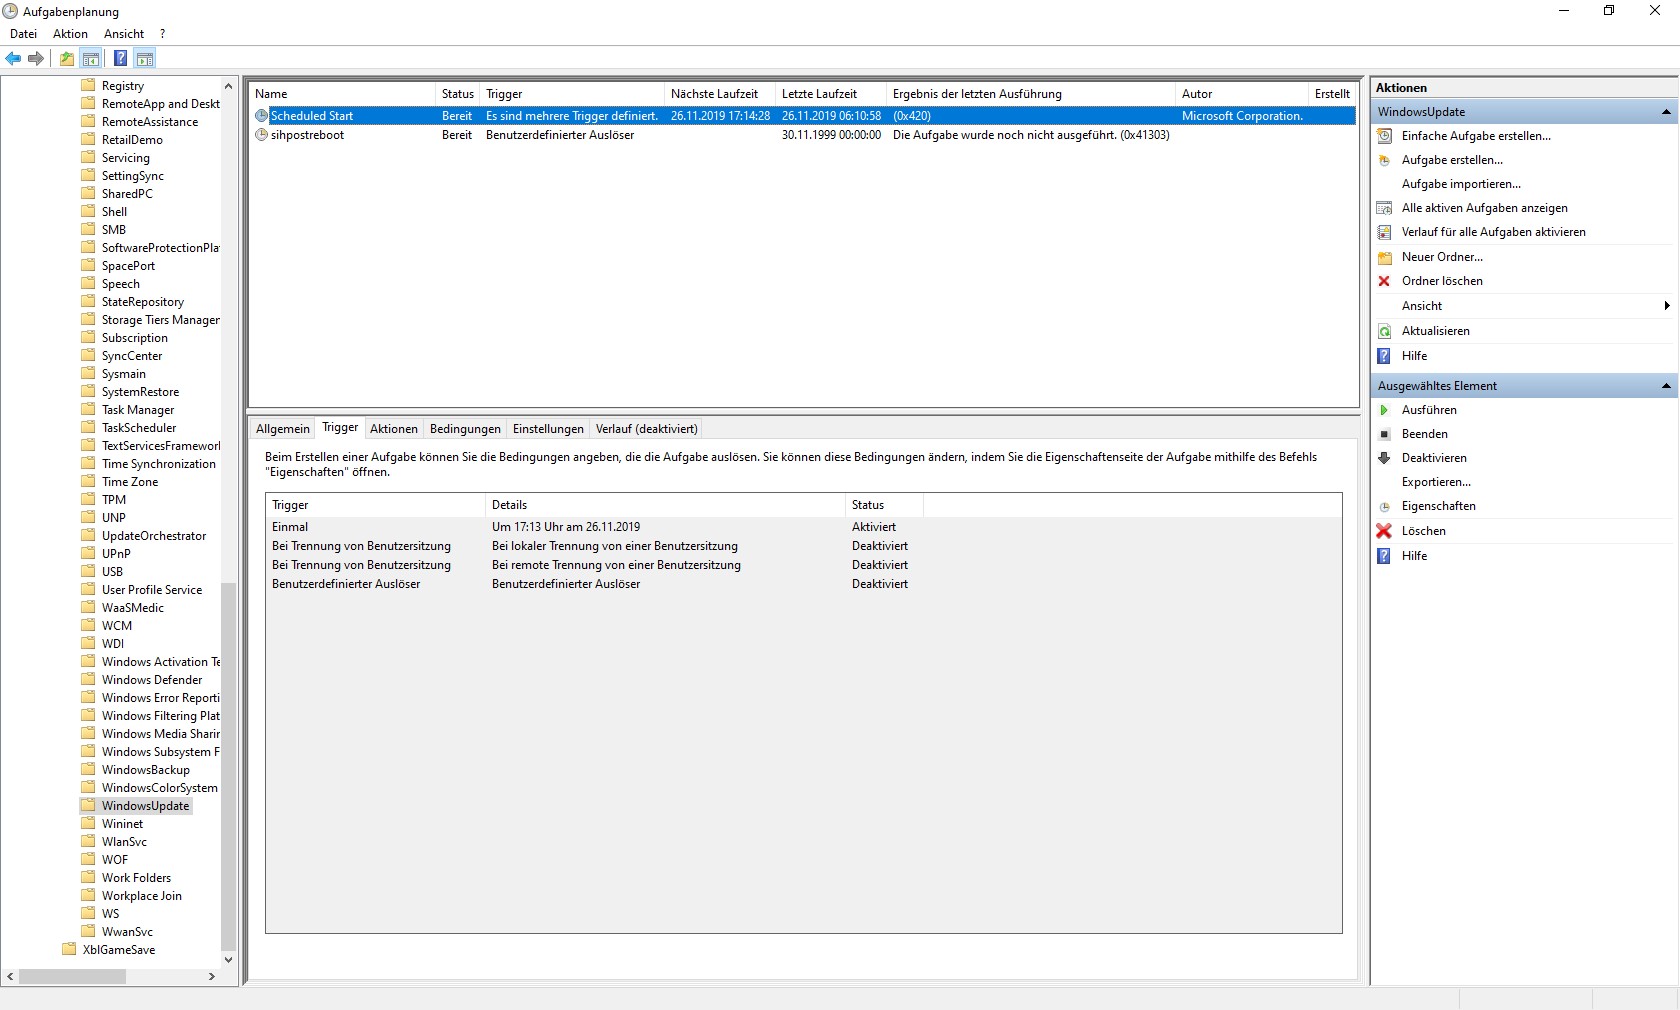Open 'Hilfe' in the 'Ausgewähltes Element' section

[1414, 556]
